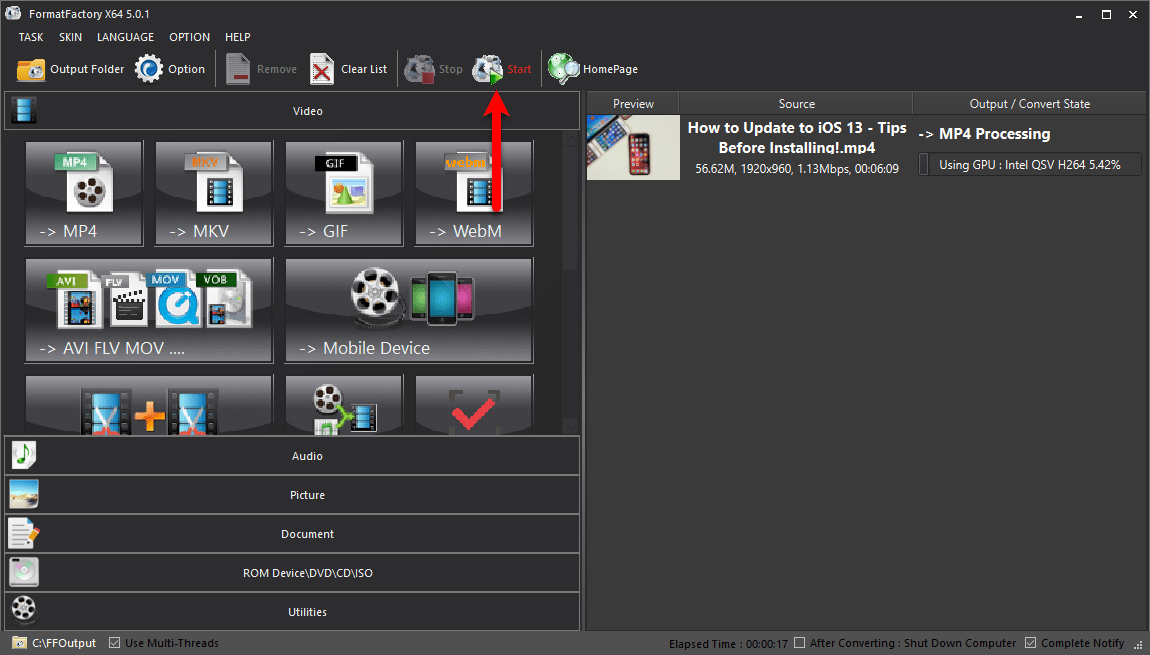Choose the -> MKV conversion tile

click(x=214, y=194)
